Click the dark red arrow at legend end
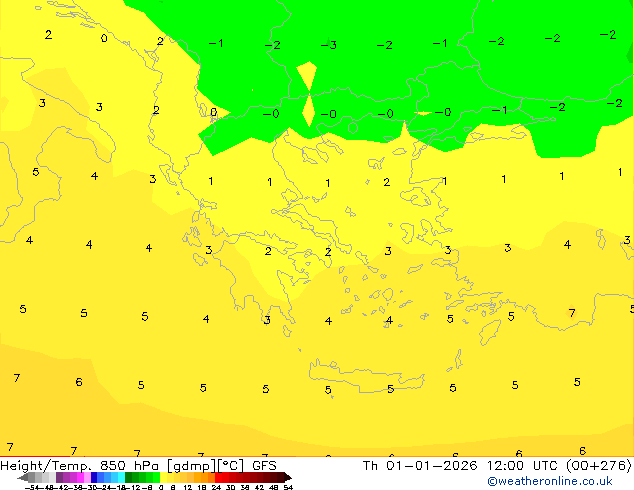 click(x=288, y=477)
